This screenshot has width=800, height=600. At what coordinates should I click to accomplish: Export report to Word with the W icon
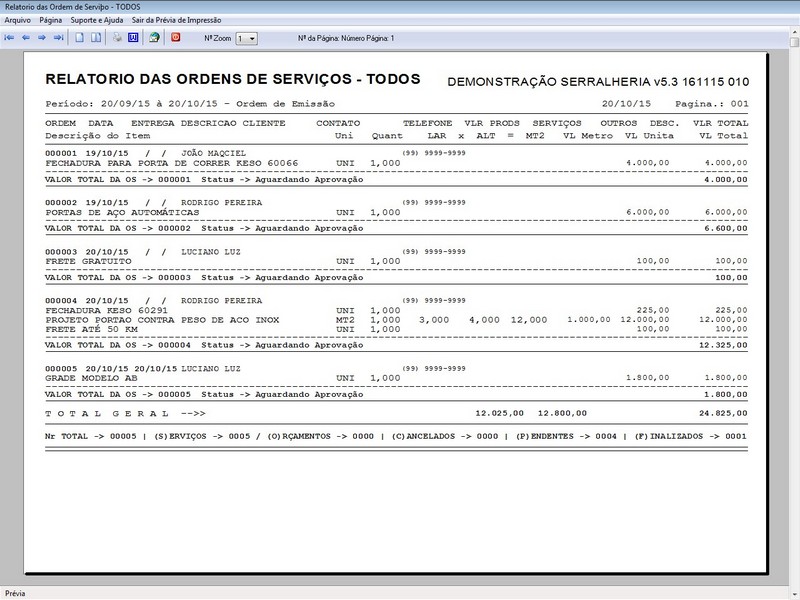133,40
